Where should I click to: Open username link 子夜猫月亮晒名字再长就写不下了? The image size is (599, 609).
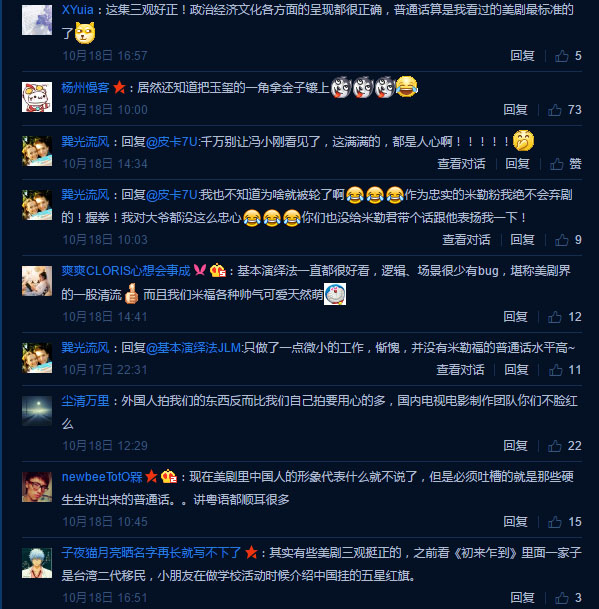pos(151,553)
